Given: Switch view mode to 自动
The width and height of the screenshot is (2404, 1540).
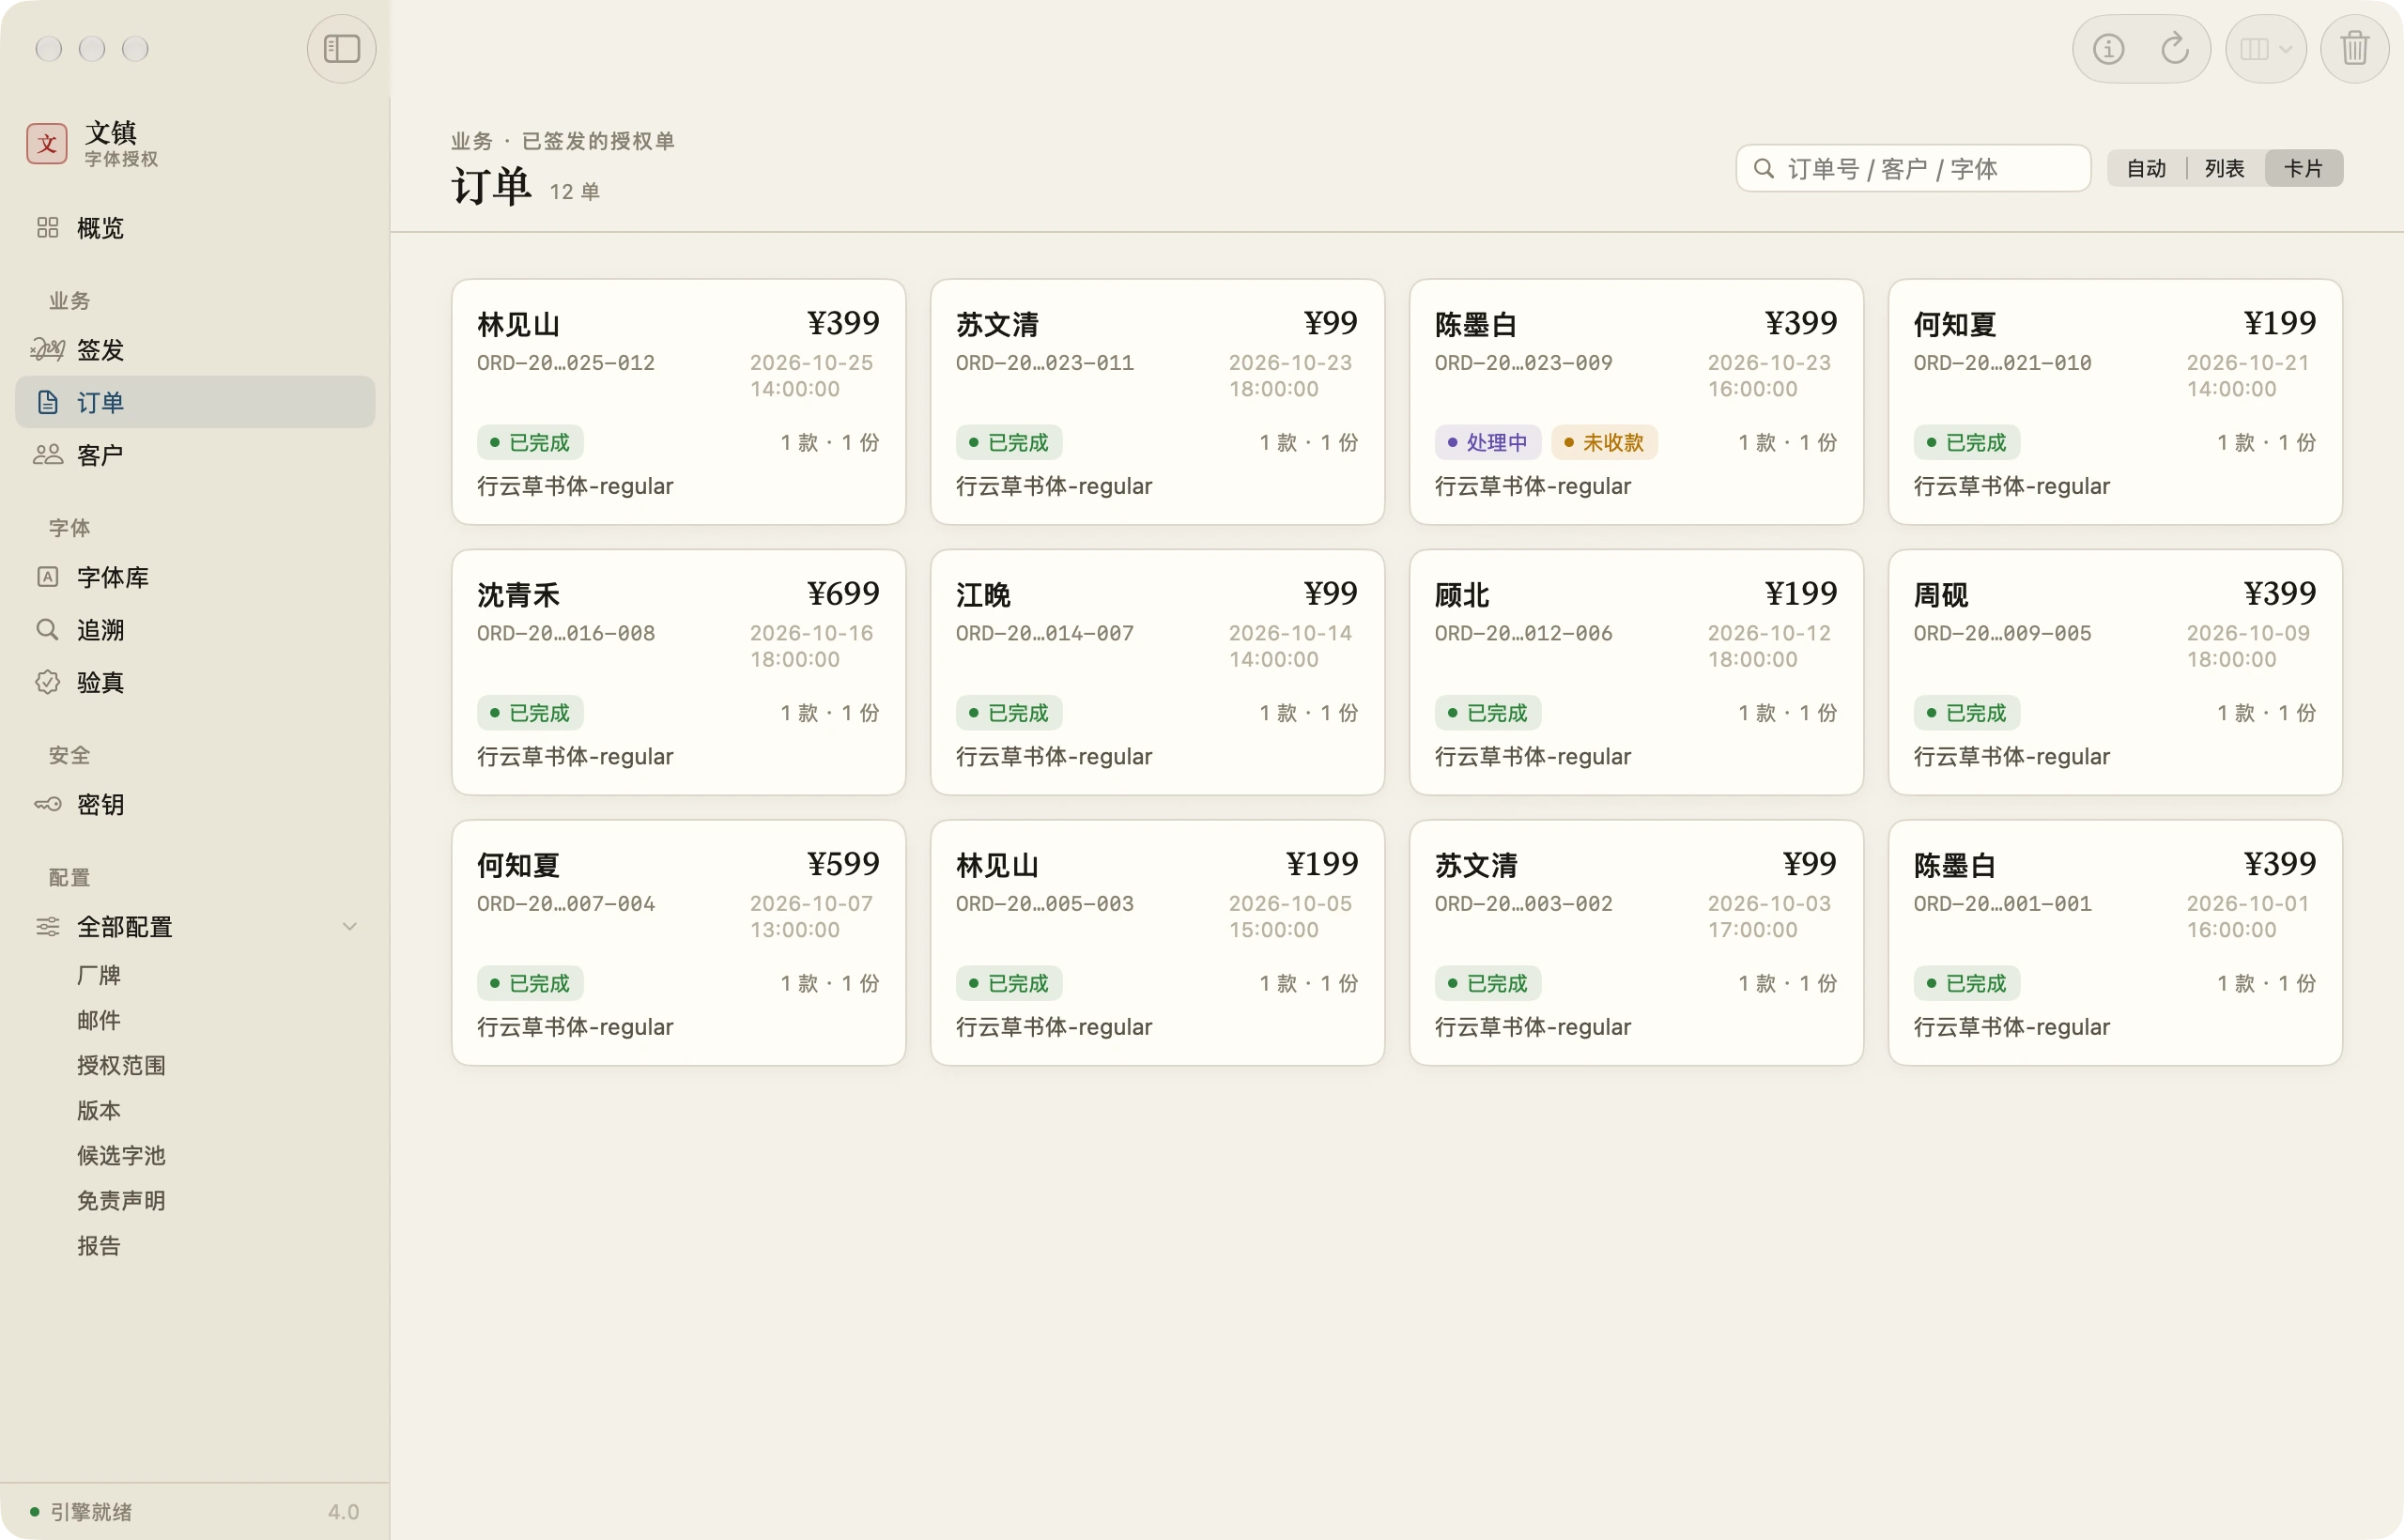Looking at the screenshot, I should 2146,168.
